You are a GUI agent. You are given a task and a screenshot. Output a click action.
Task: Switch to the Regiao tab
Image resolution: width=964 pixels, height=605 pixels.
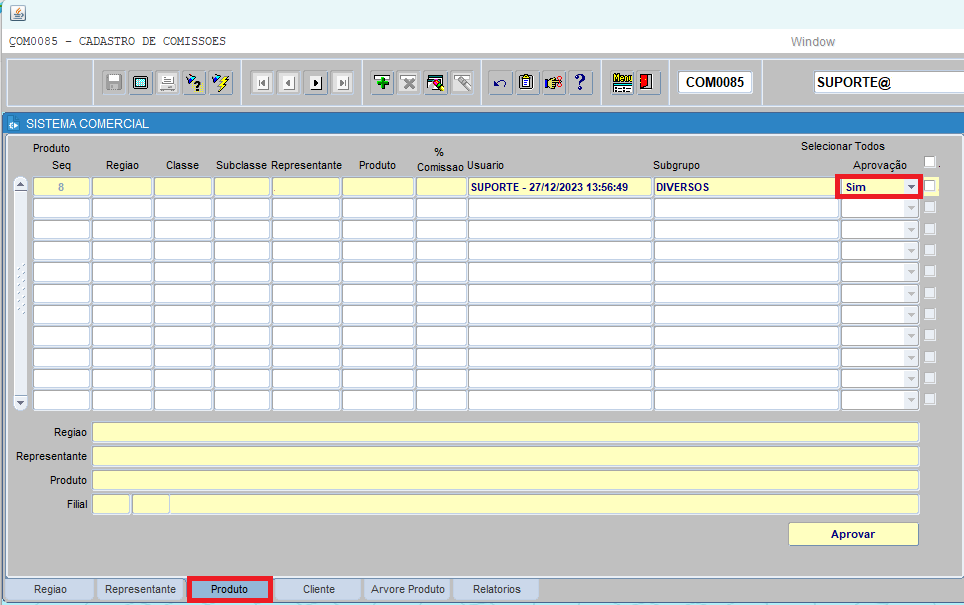click(50, 589)
